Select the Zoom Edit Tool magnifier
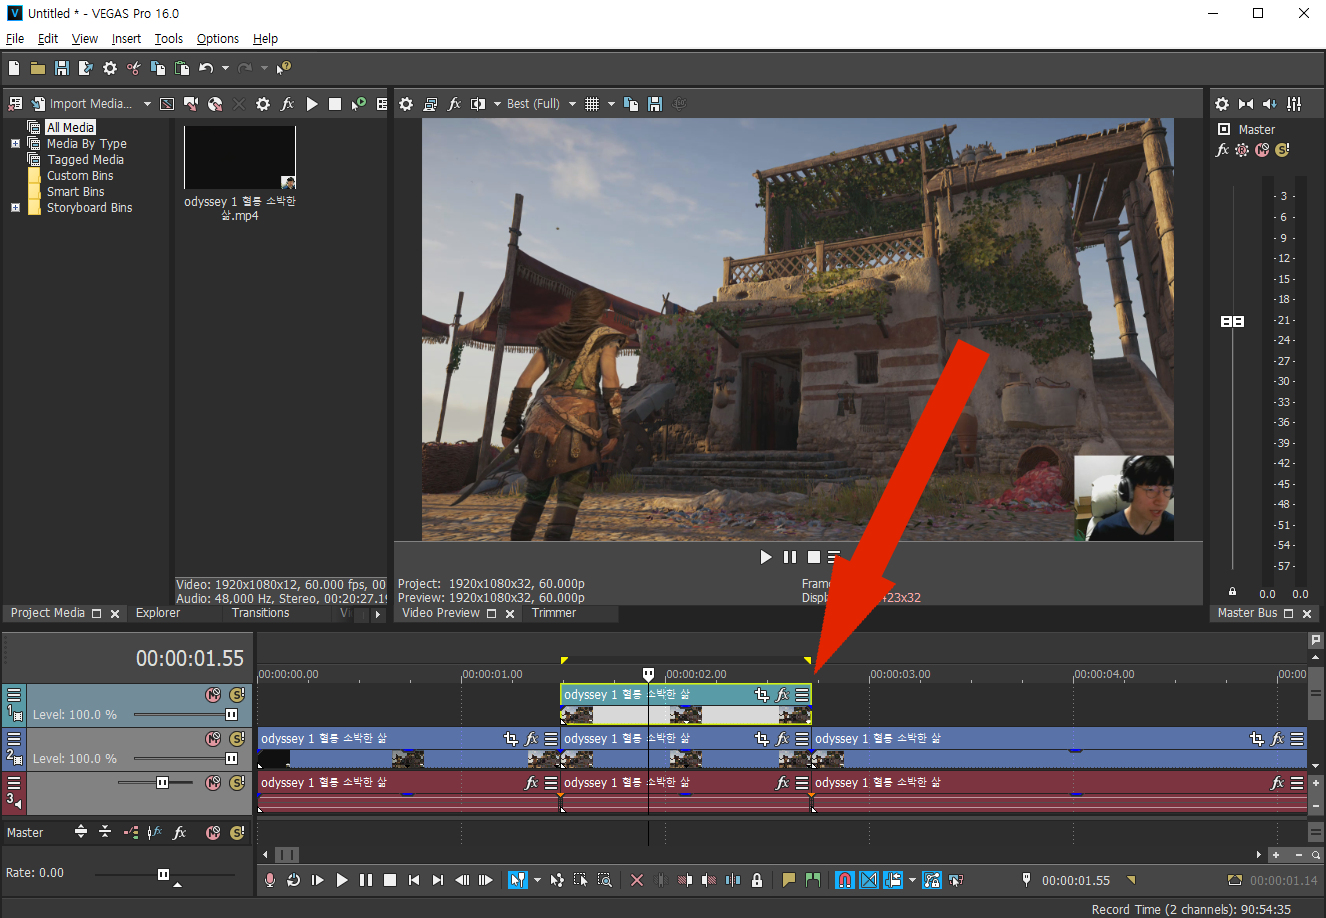This screenshot has height=918, width=1326. [605, 880]
